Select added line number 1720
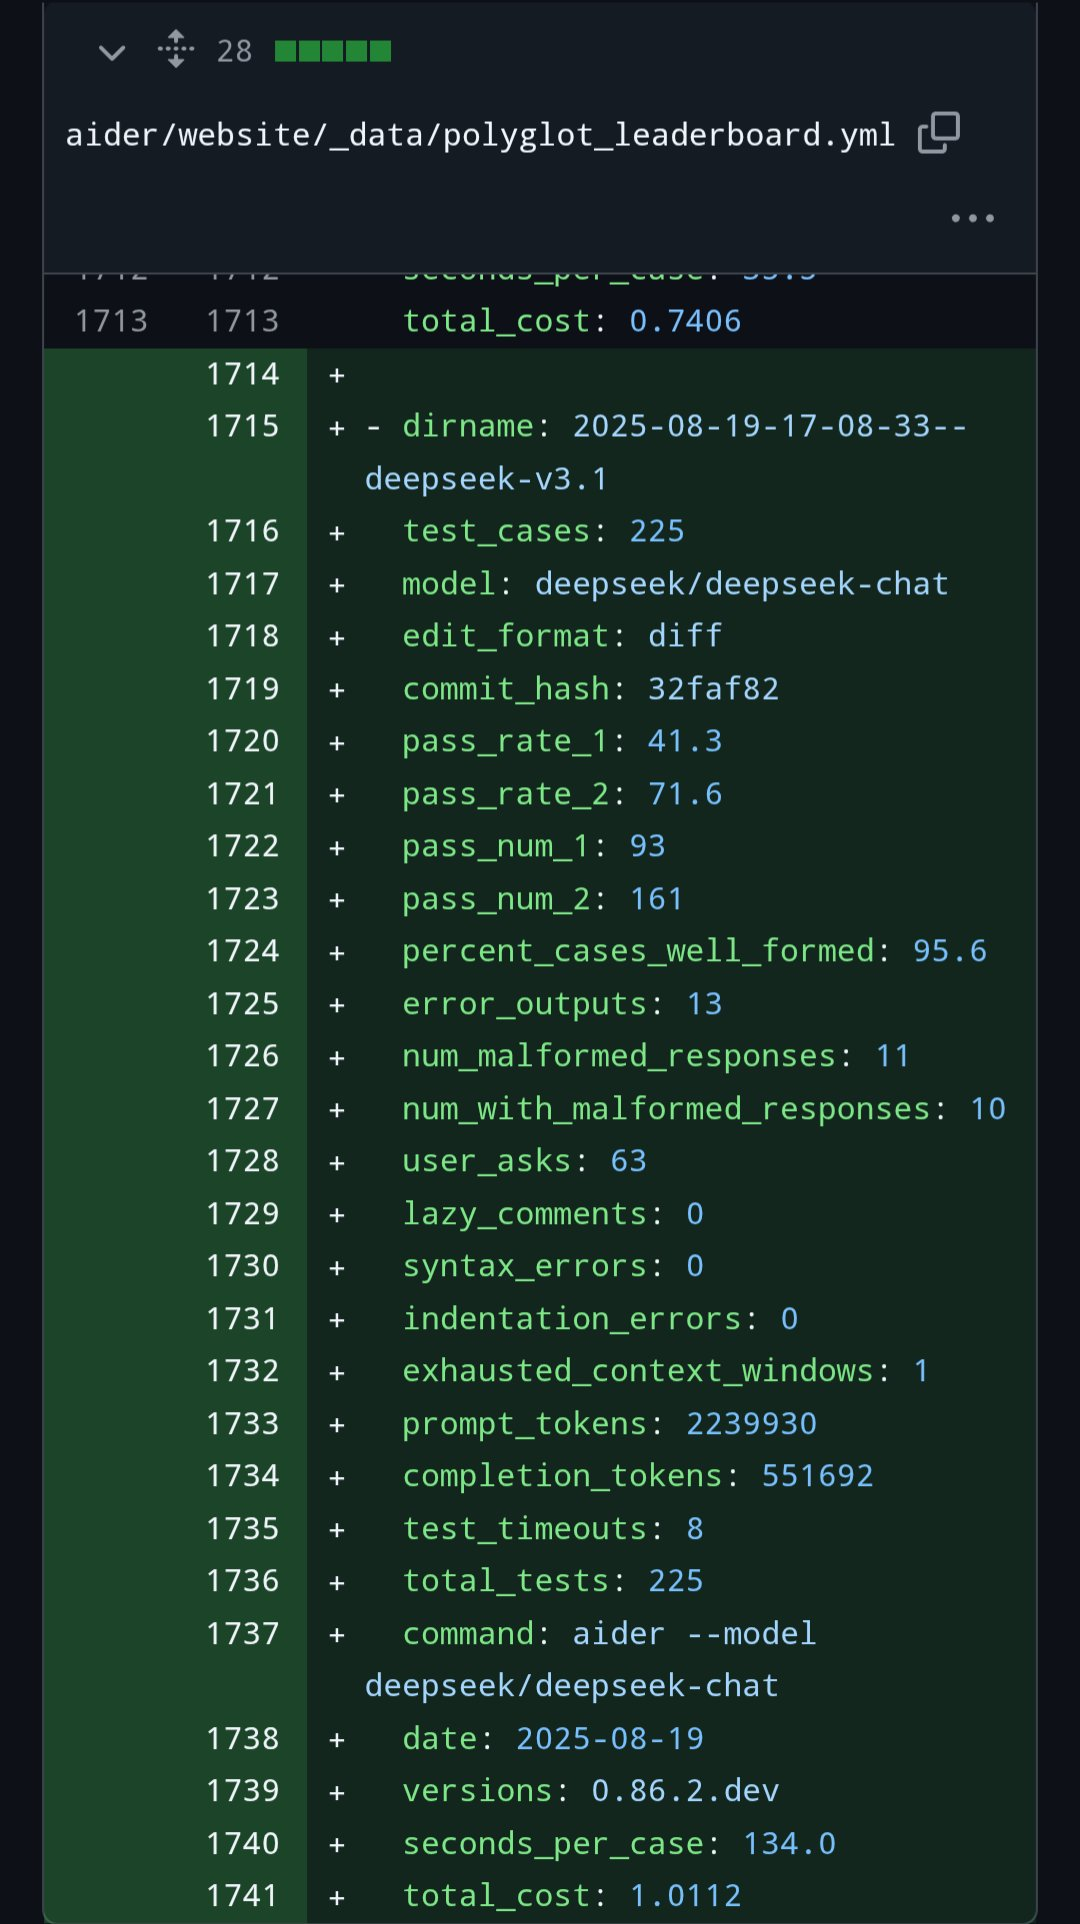 242,741
